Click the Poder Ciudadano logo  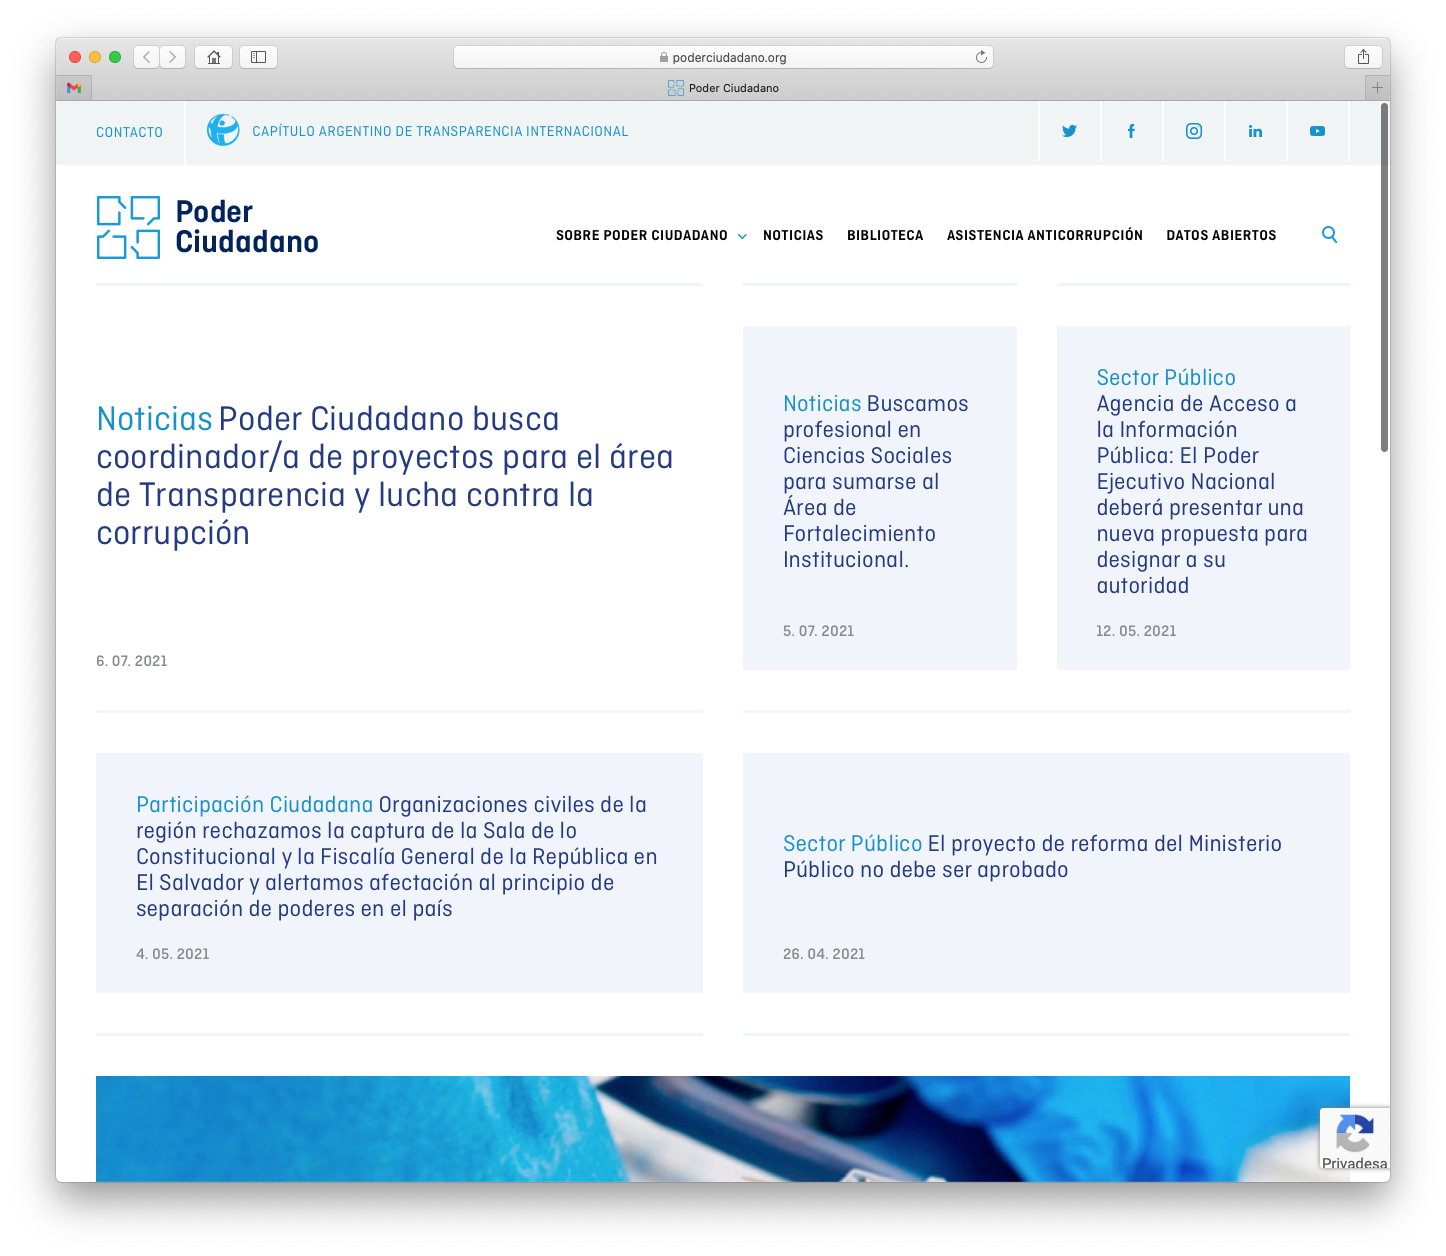coord(208,227)
